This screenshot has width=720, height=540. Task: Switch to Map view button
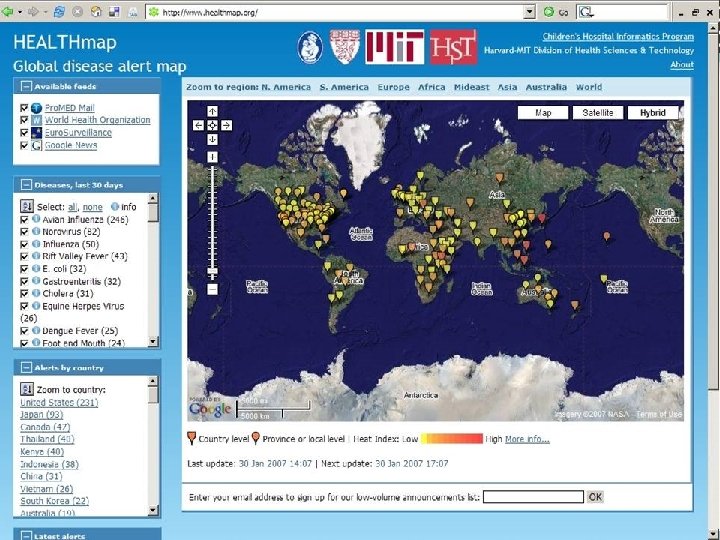(x=543, y=112)
